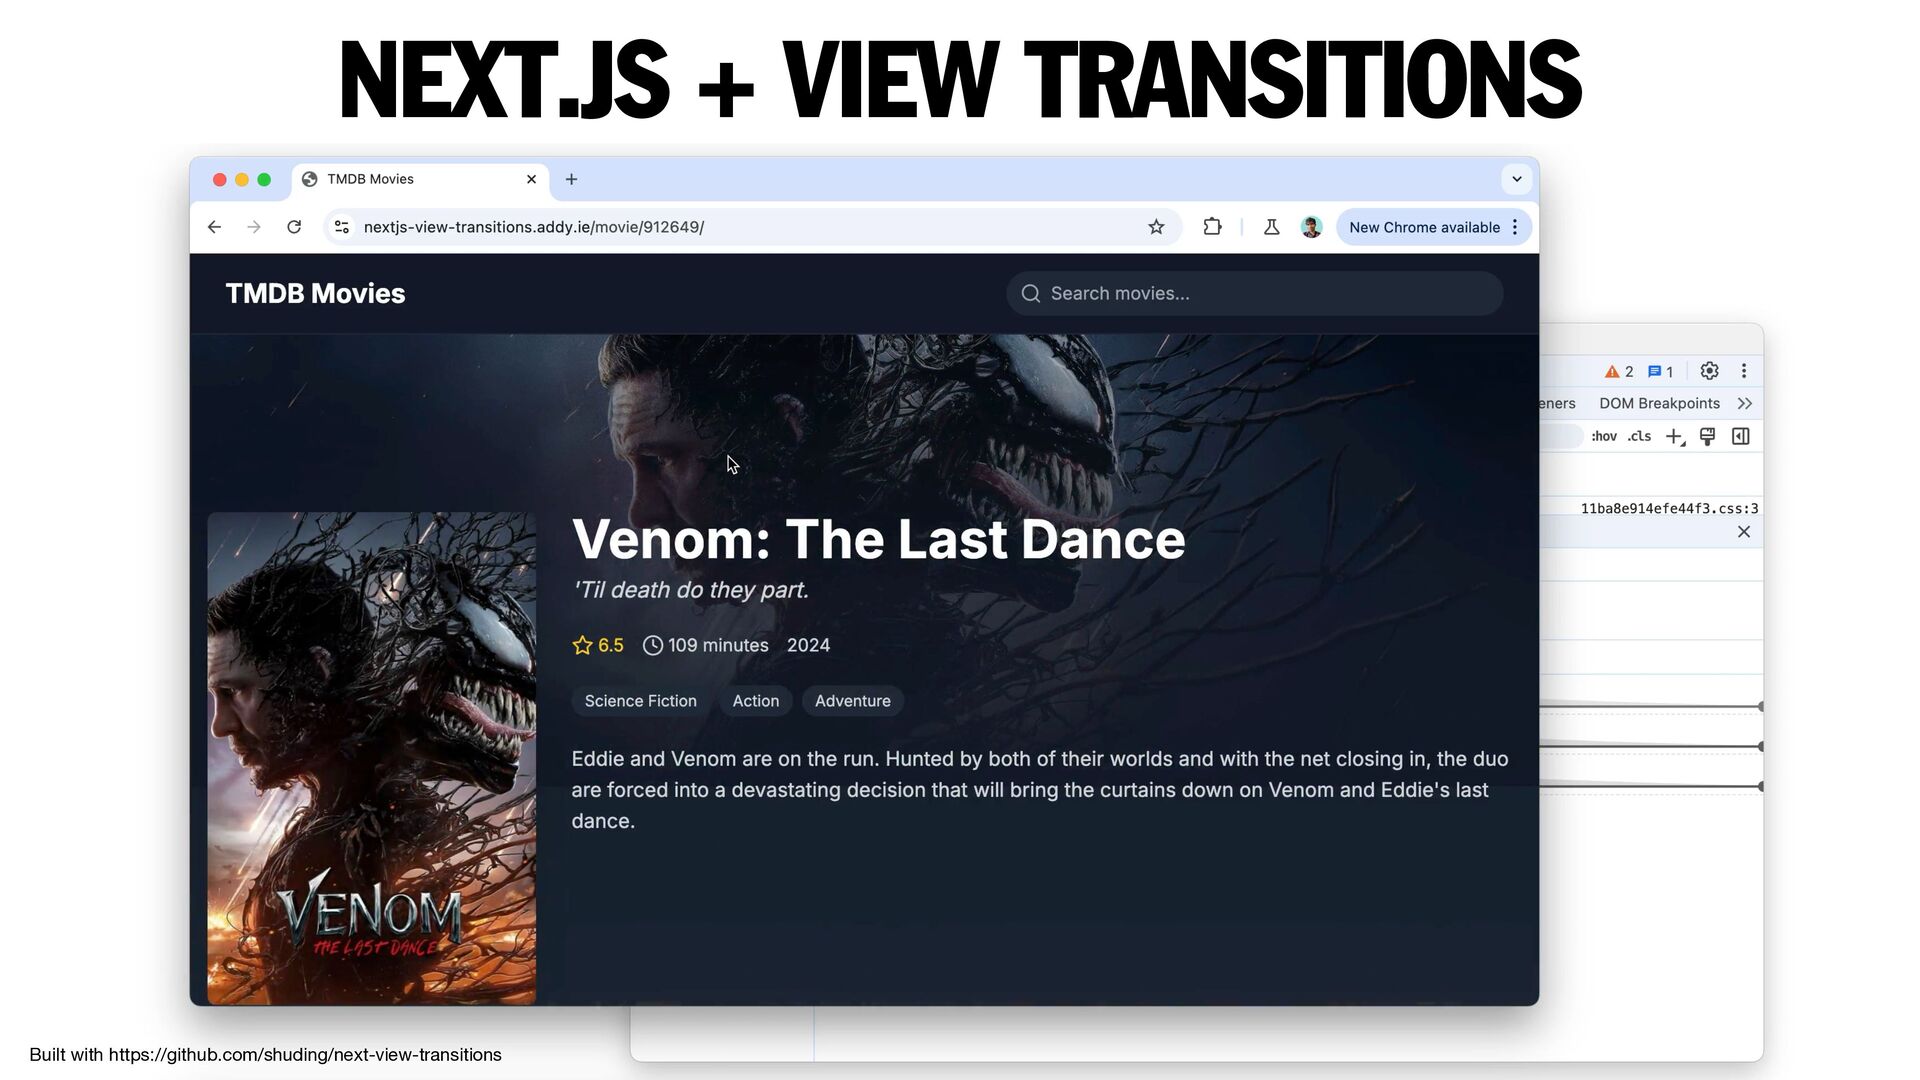This screenshot has width=1920, height=1080.
Task: Open Chrome three-dot menu
Action: pyautogui.click(x=1515, y=227)
